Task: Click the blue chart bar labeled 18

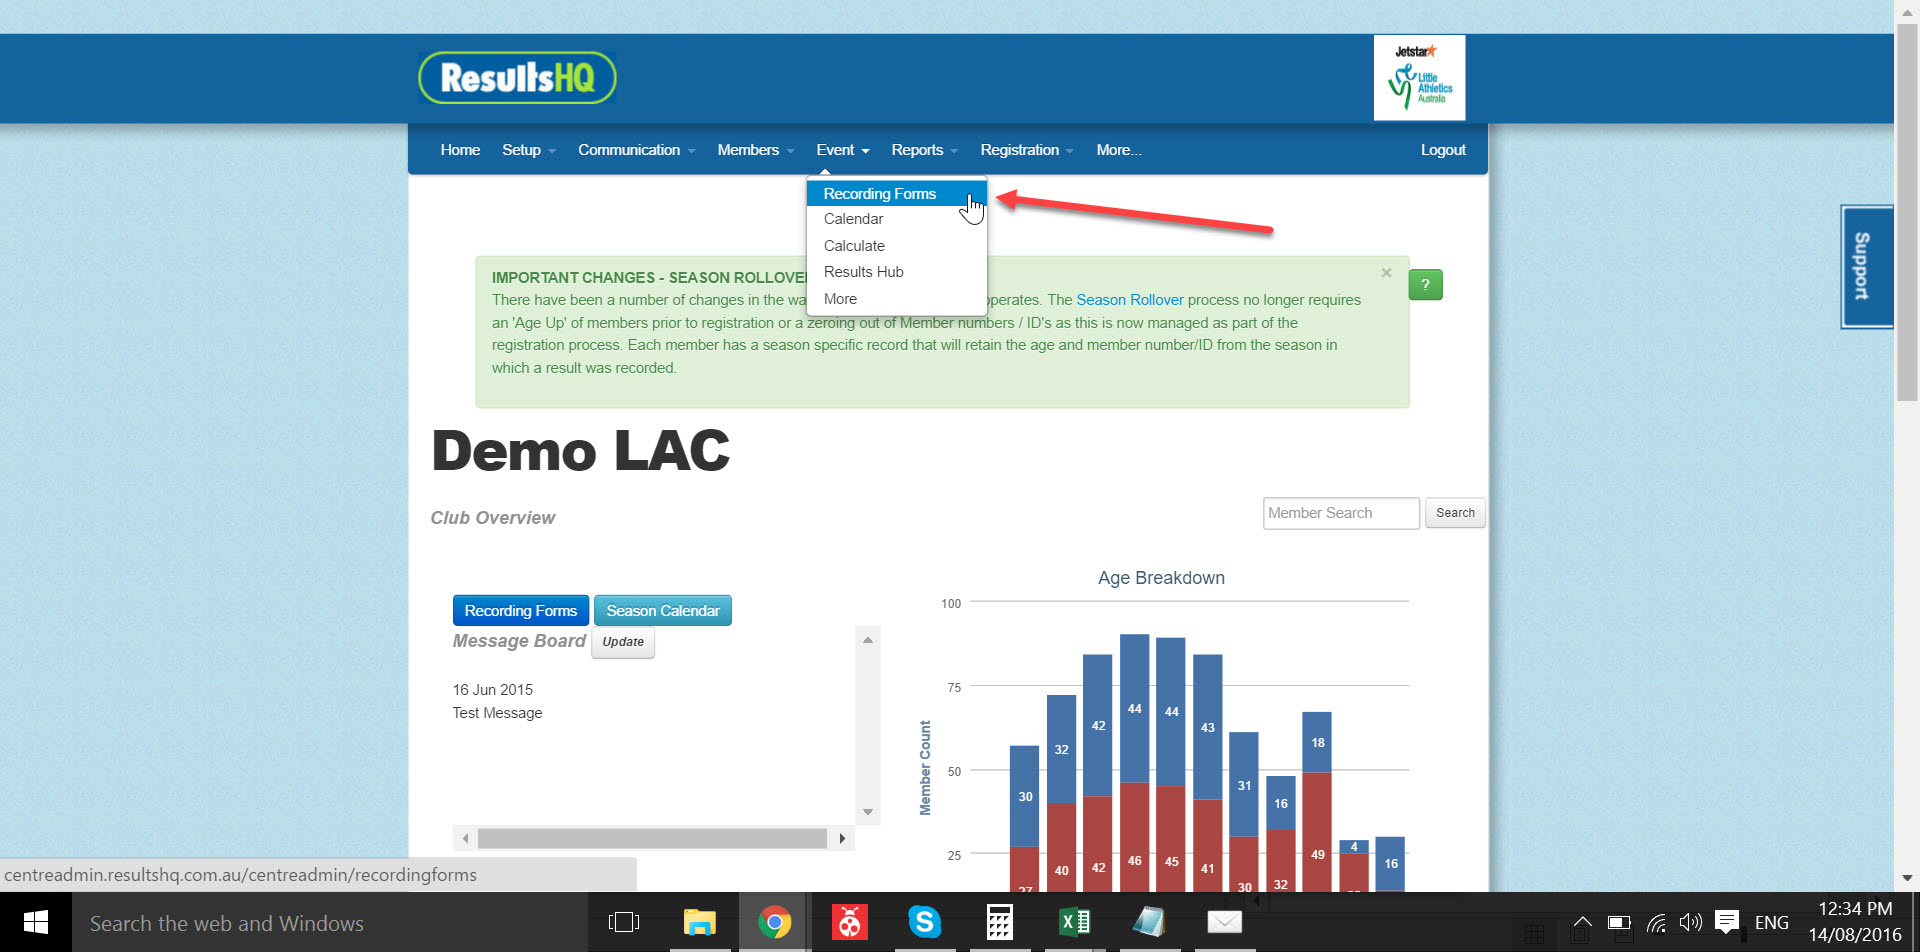Action: [x=1317, y=742]
